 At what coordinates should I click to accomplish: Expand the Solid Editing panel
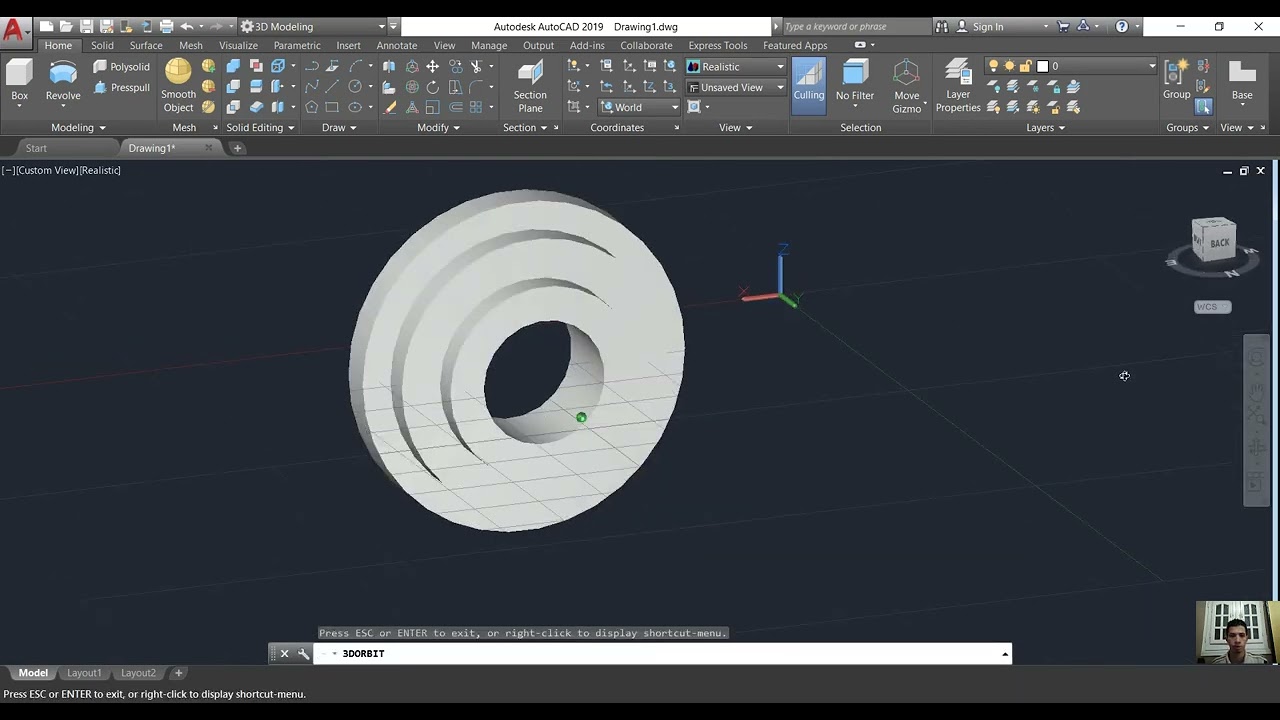coord(260,127)
